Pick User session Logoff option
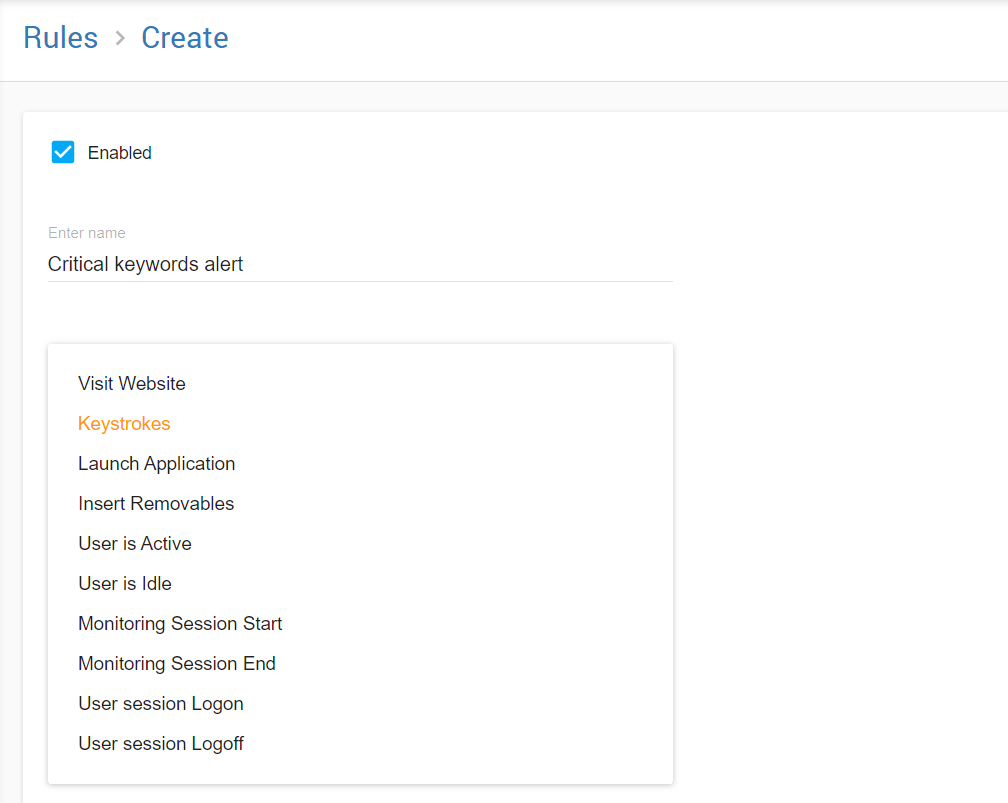 [161, 744]
